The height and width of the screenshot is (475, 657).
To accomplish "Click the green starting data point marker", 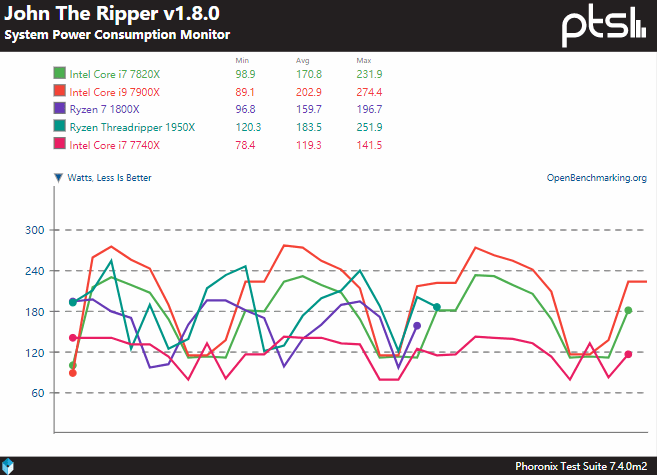I will pyautogui.click(x=72, y=365).
